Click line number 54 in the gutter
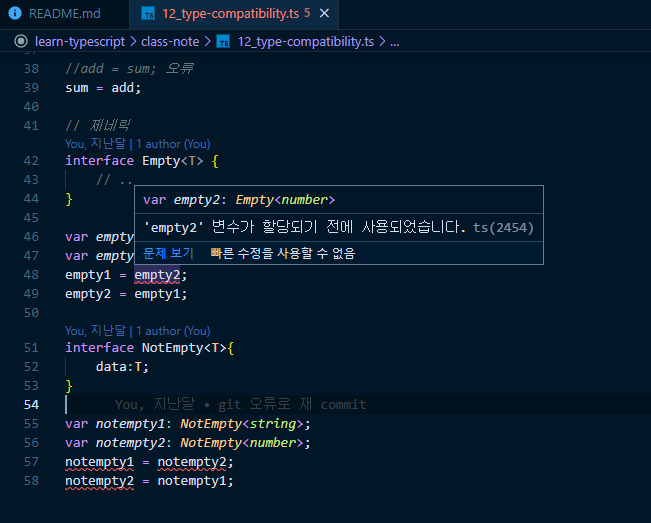This screenshot has width=651, height=523. pyautogui.click(x=30, y=405)
